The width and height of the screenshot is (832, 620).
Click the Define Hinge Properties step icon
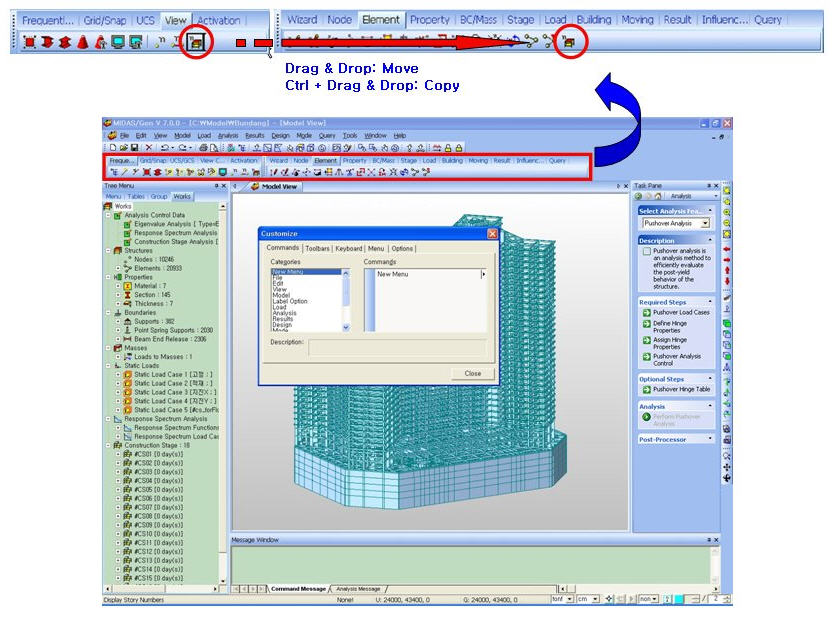(x=647, y=326)
